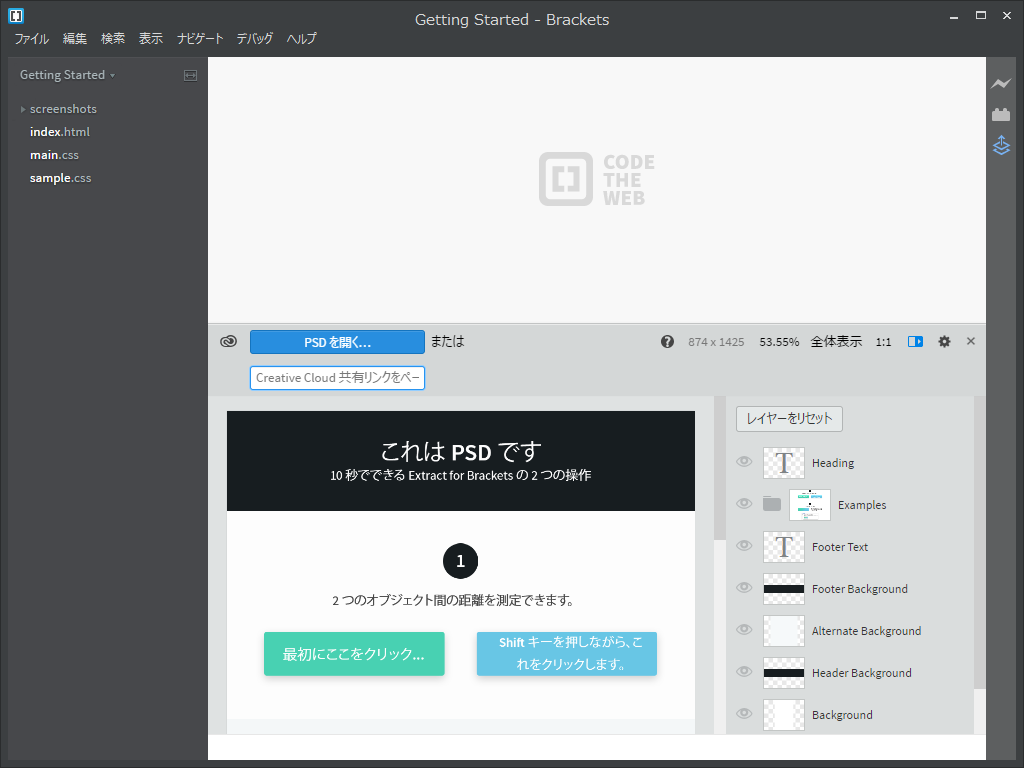
Task: Open the Extension Manager icon
Action: coord(1001,114)
